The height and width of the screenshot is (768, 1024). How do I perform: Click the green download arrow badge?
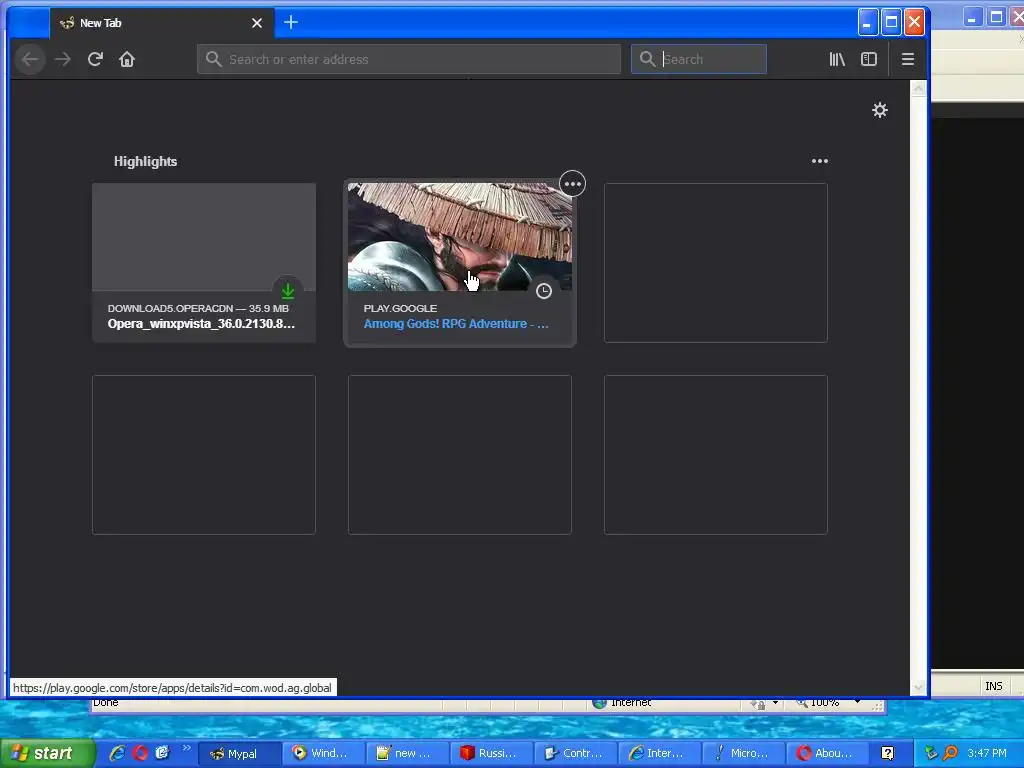click(288, 291)
